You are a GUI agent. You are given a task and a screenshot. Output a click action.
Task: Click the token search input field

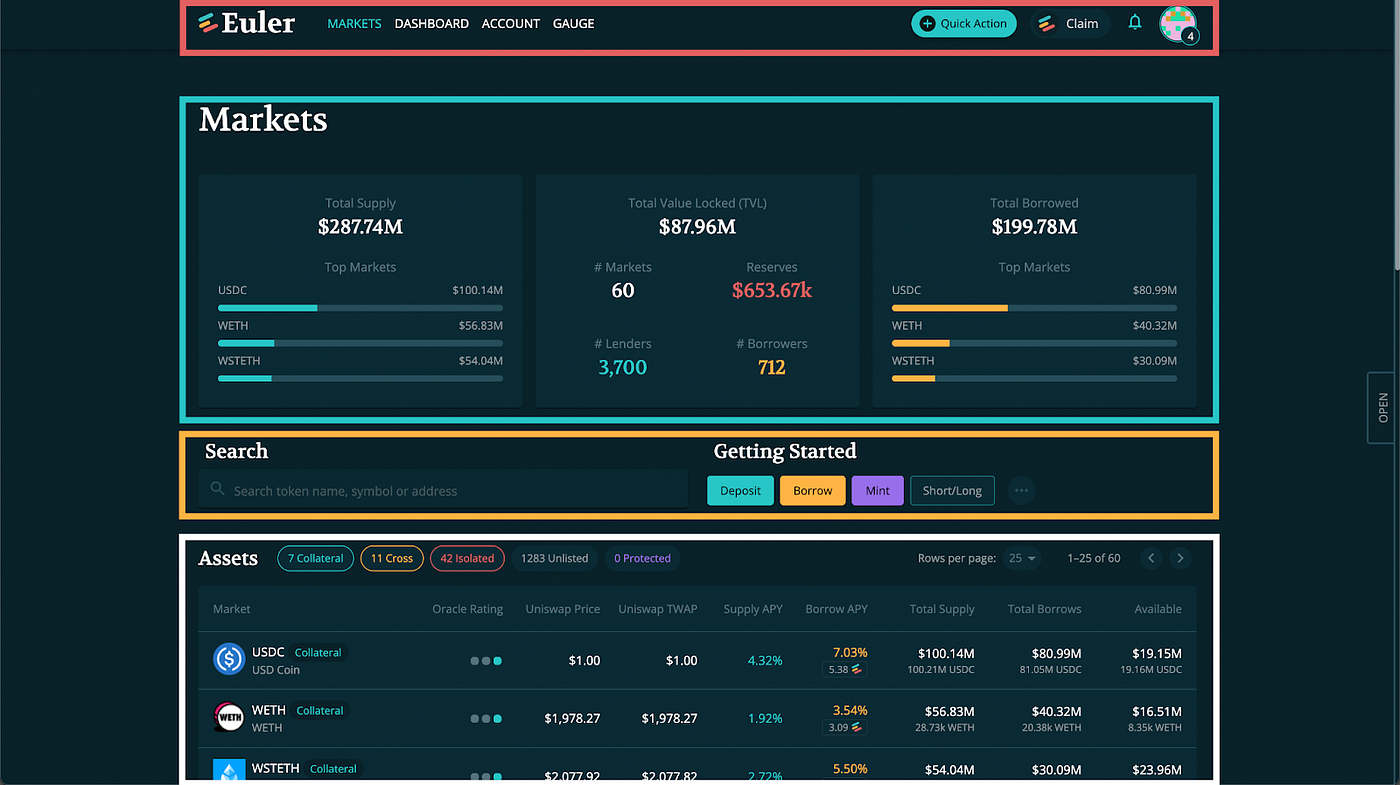click(443, 490)
